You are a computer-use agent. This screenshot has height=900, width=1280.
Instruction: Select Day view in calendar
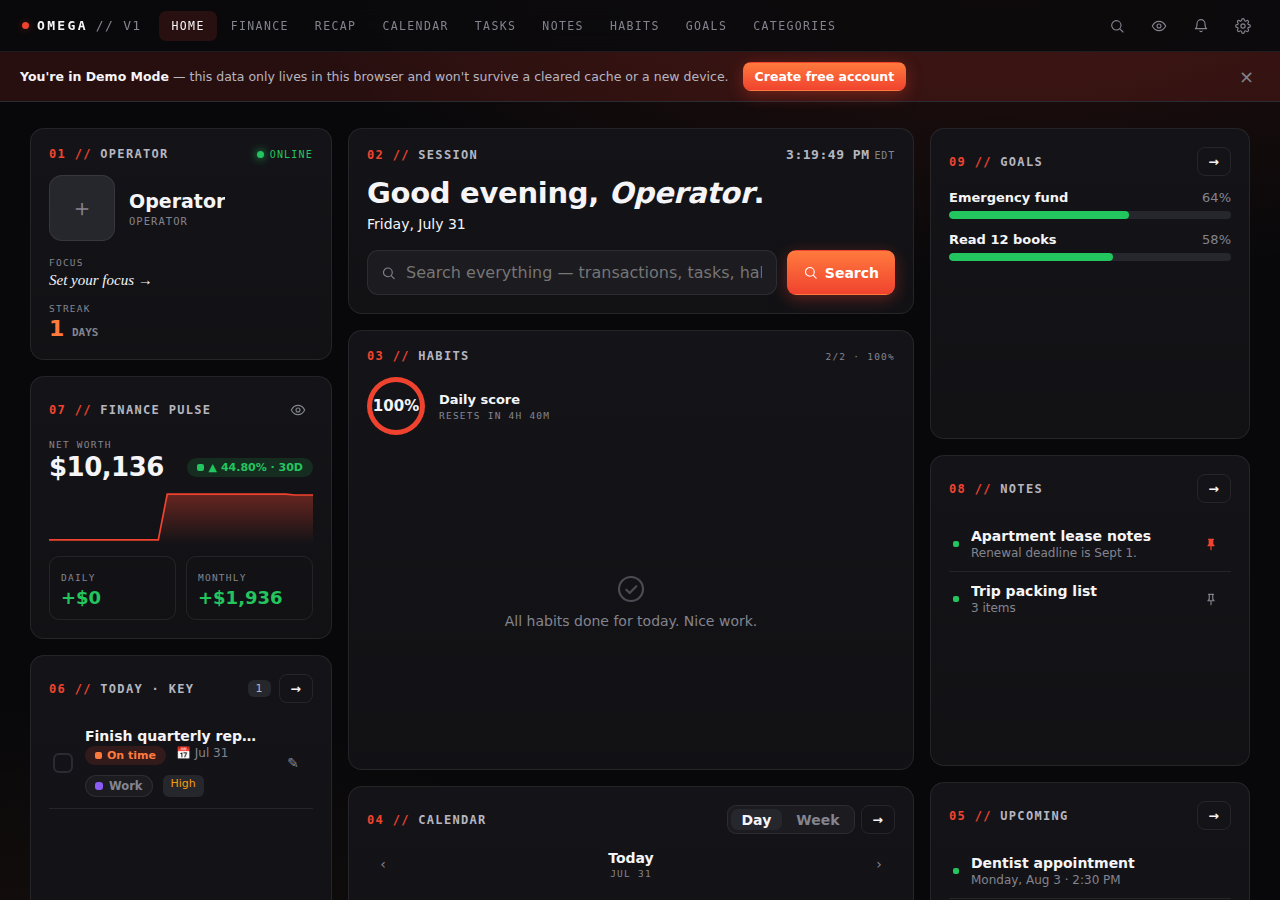click(x=756, y=820)
